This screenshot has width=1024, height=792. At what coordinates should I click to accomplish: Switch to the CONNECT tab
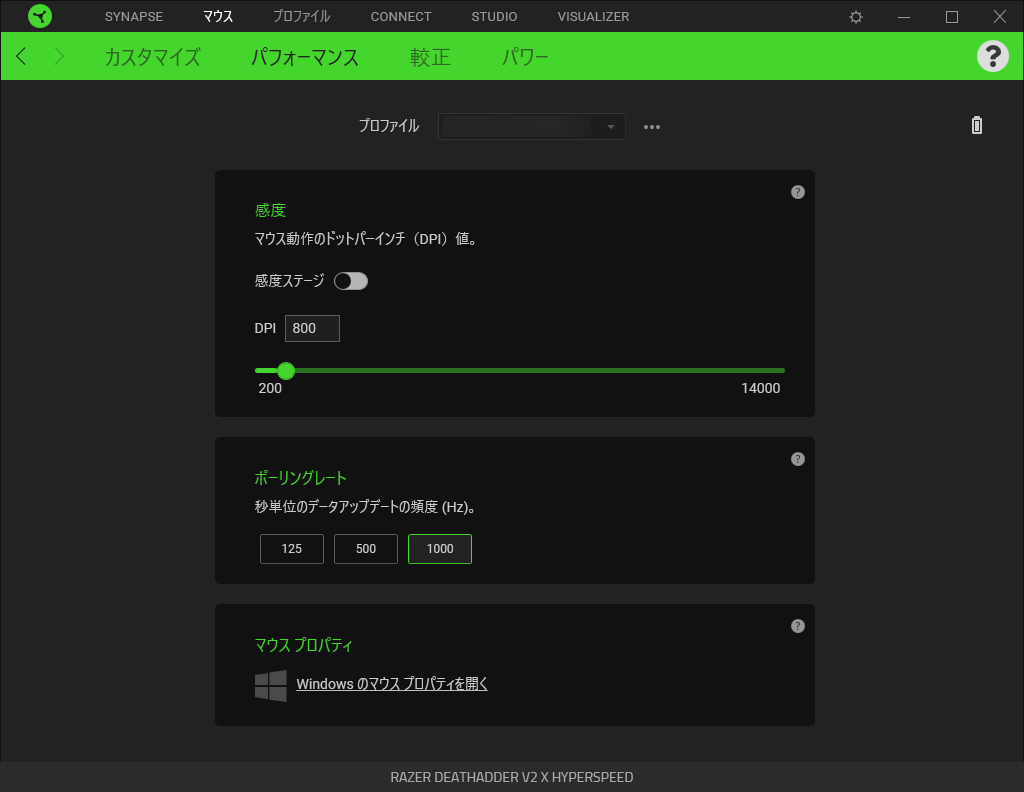pyautogui.click(x=401, y=16)
